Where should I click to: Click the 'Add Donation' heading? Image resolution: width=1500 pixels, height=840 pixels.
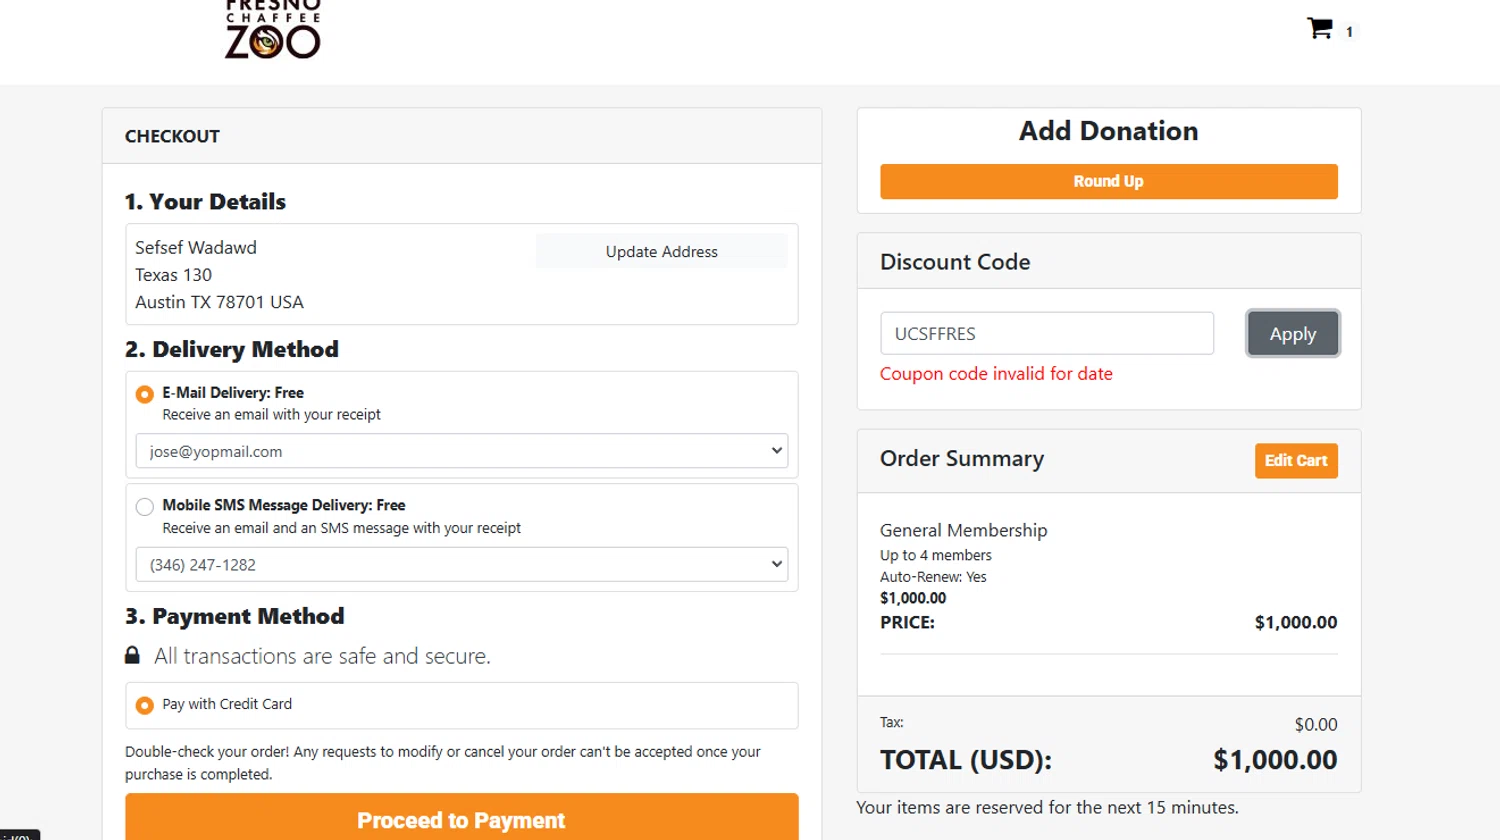(x=1108, y=131)
